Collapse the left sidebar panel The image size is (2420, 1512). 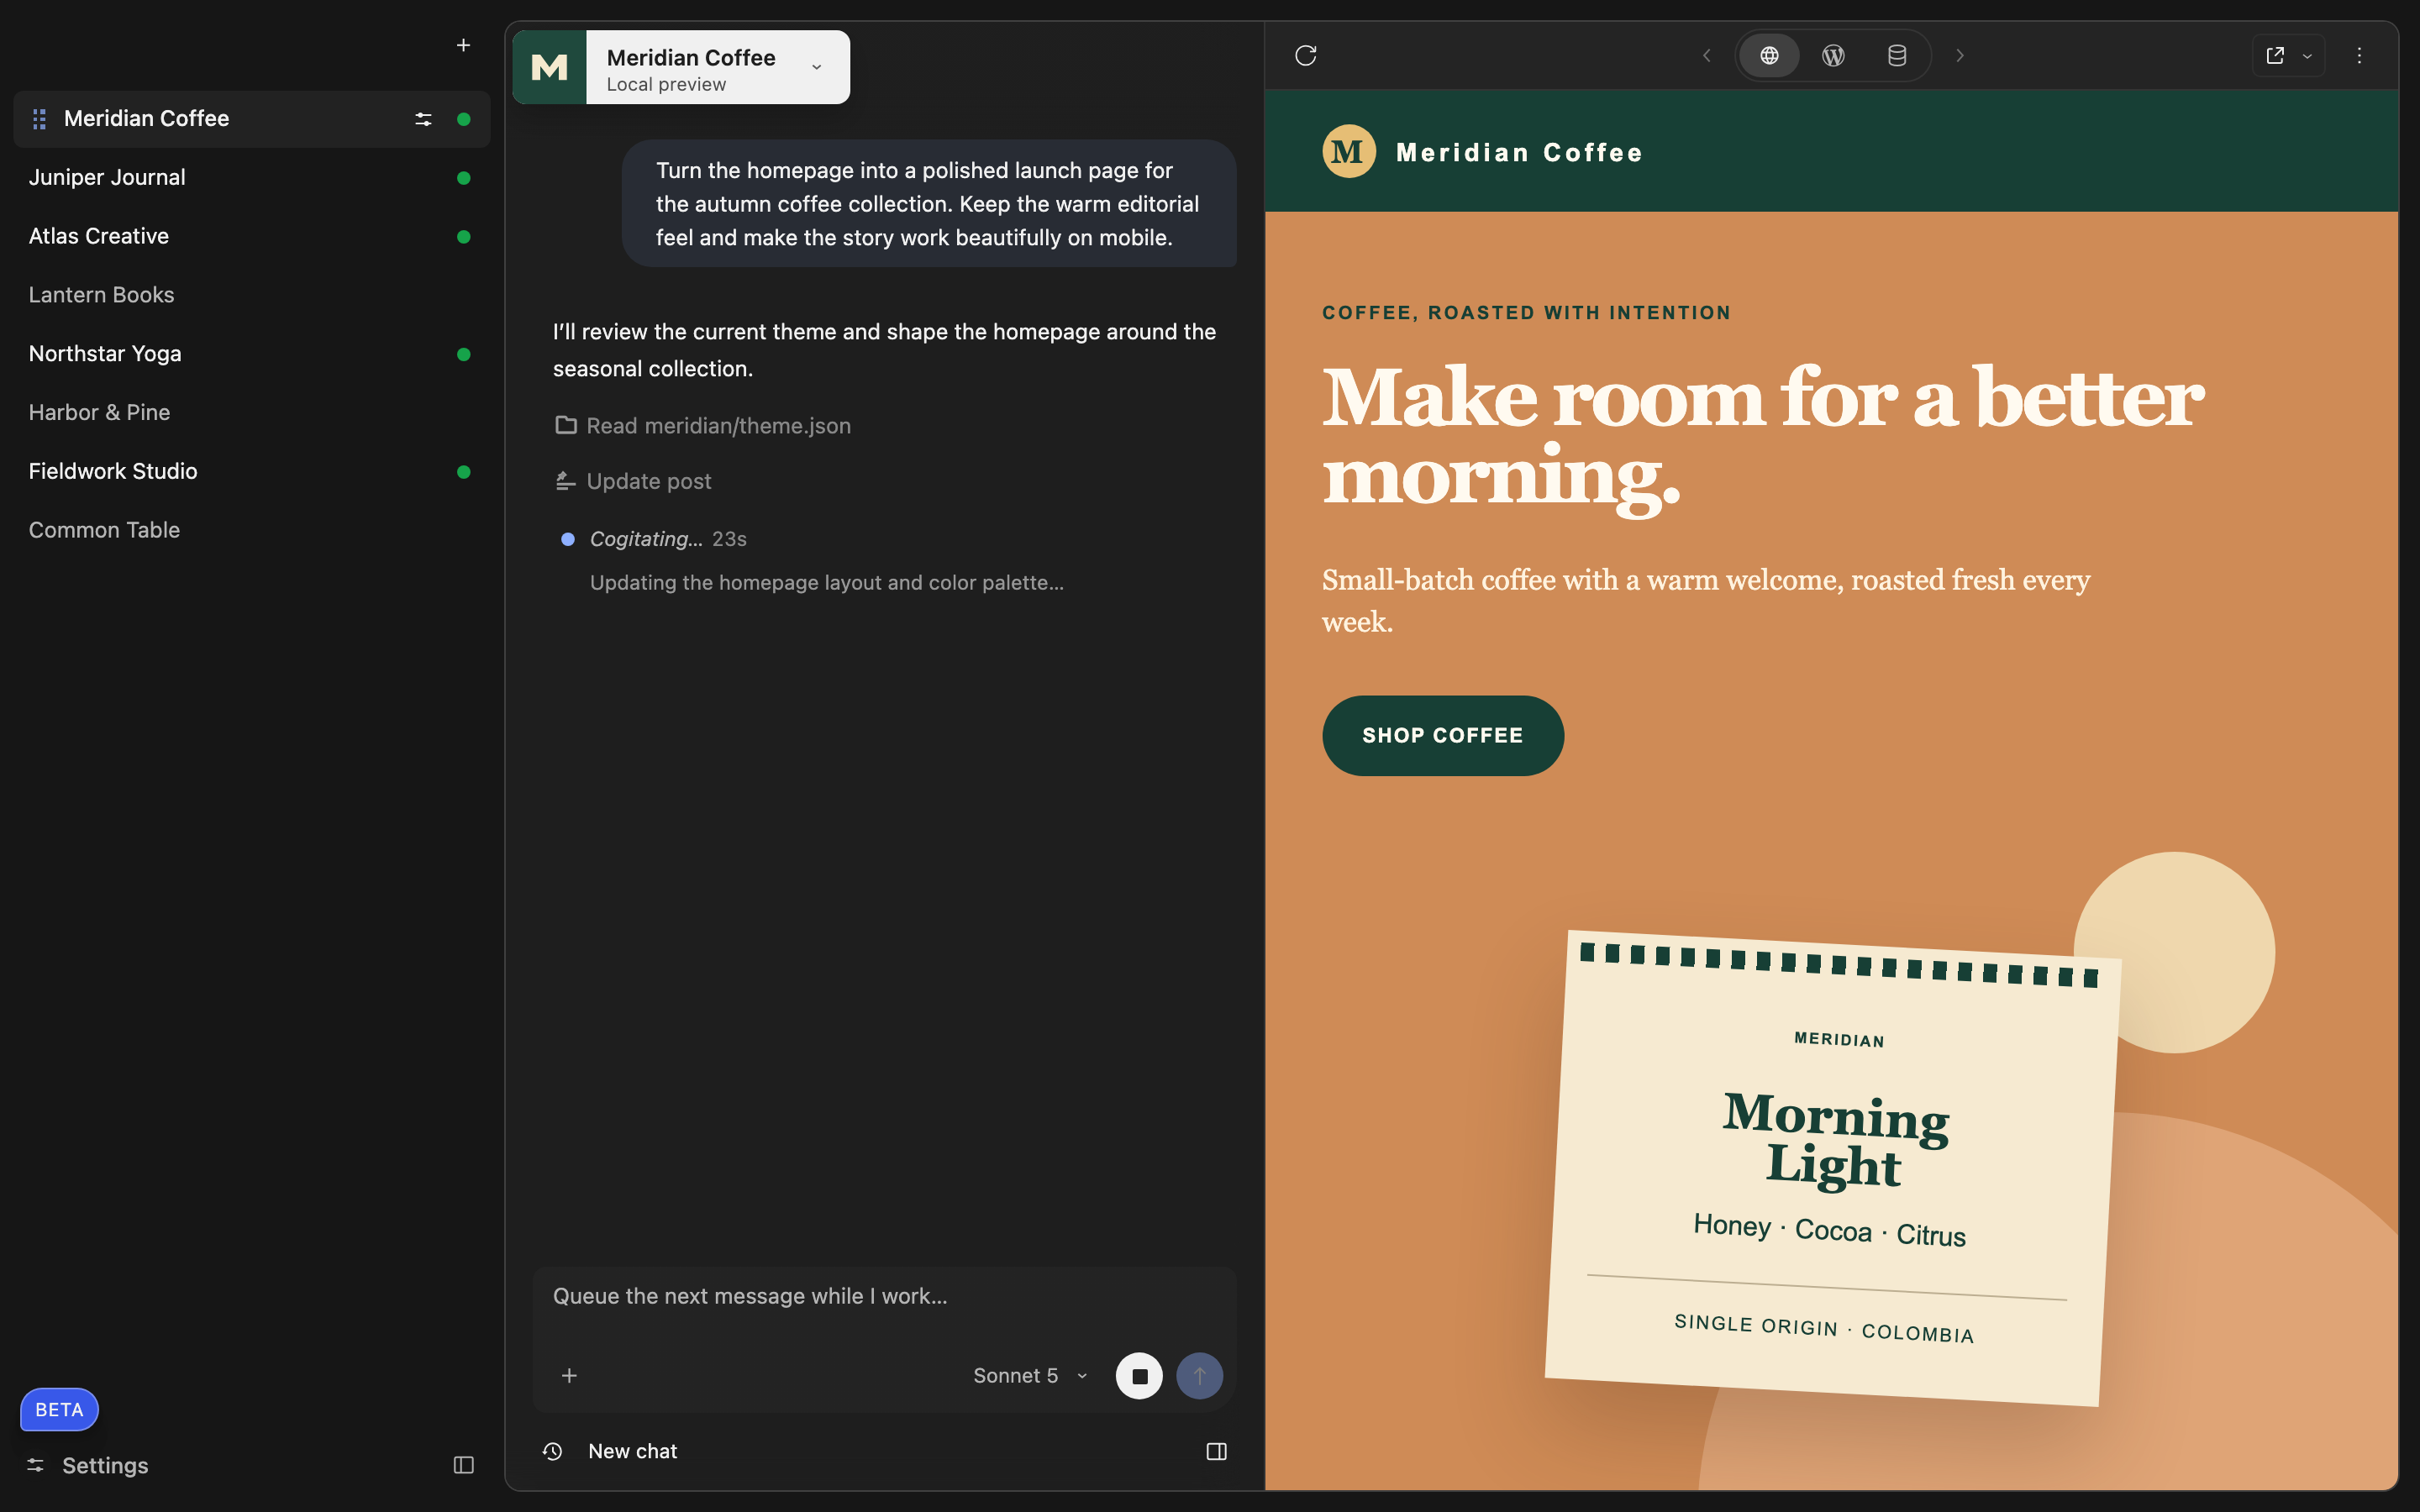[x=463, y=1465]
